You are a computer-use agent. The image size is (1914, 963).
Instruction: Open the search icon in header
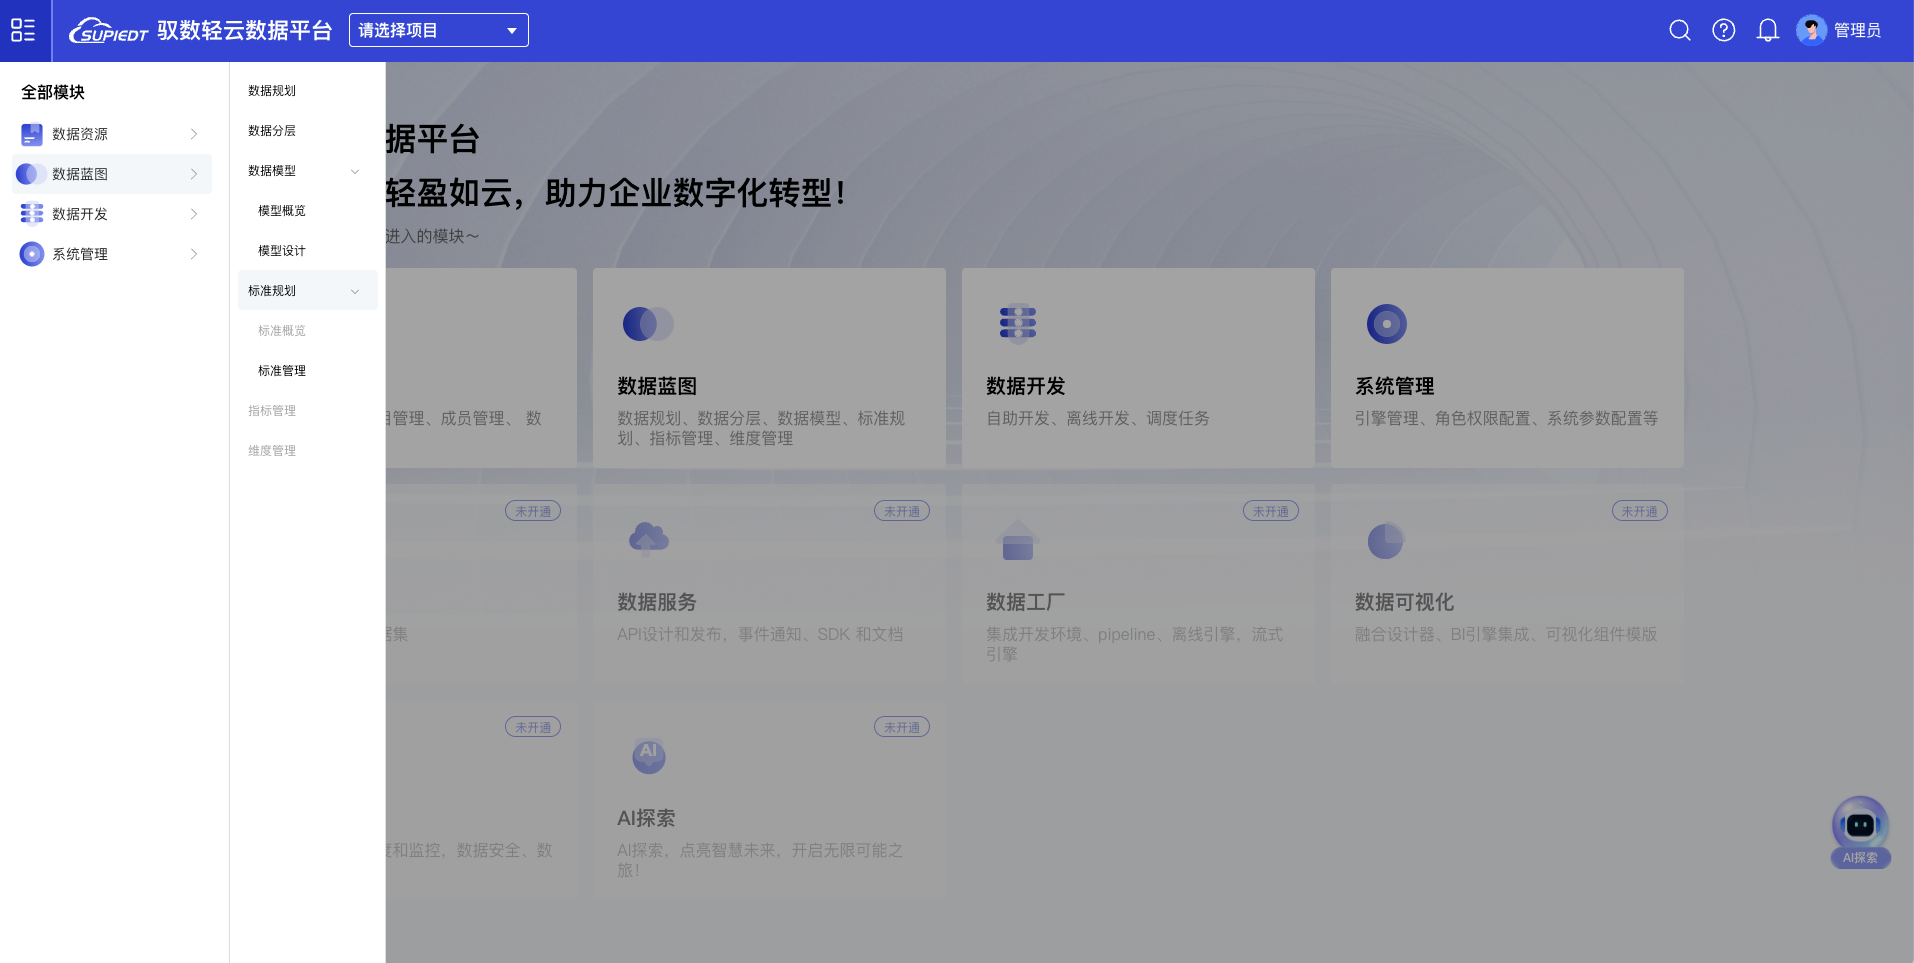click(1680, 31)
